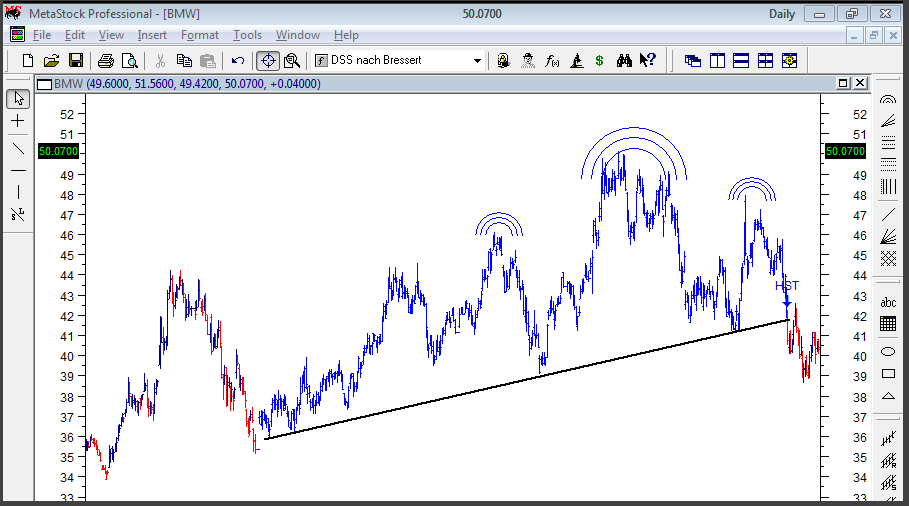
Task: Click the green dollar sign icon
Action: (x=599, y=60)
